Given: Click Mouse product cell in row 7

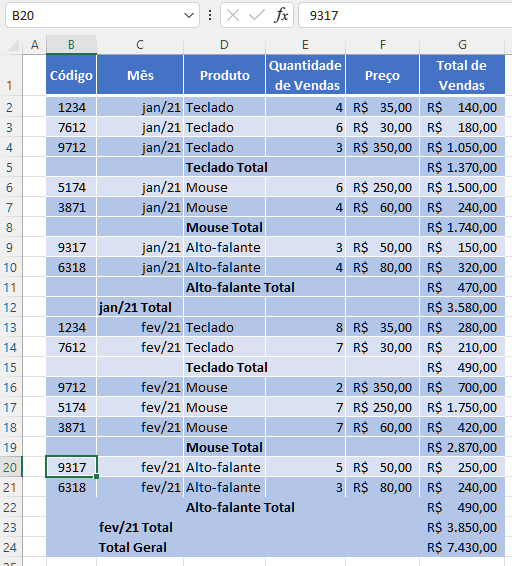Looking at the screenshot, I should coord(224,208).
